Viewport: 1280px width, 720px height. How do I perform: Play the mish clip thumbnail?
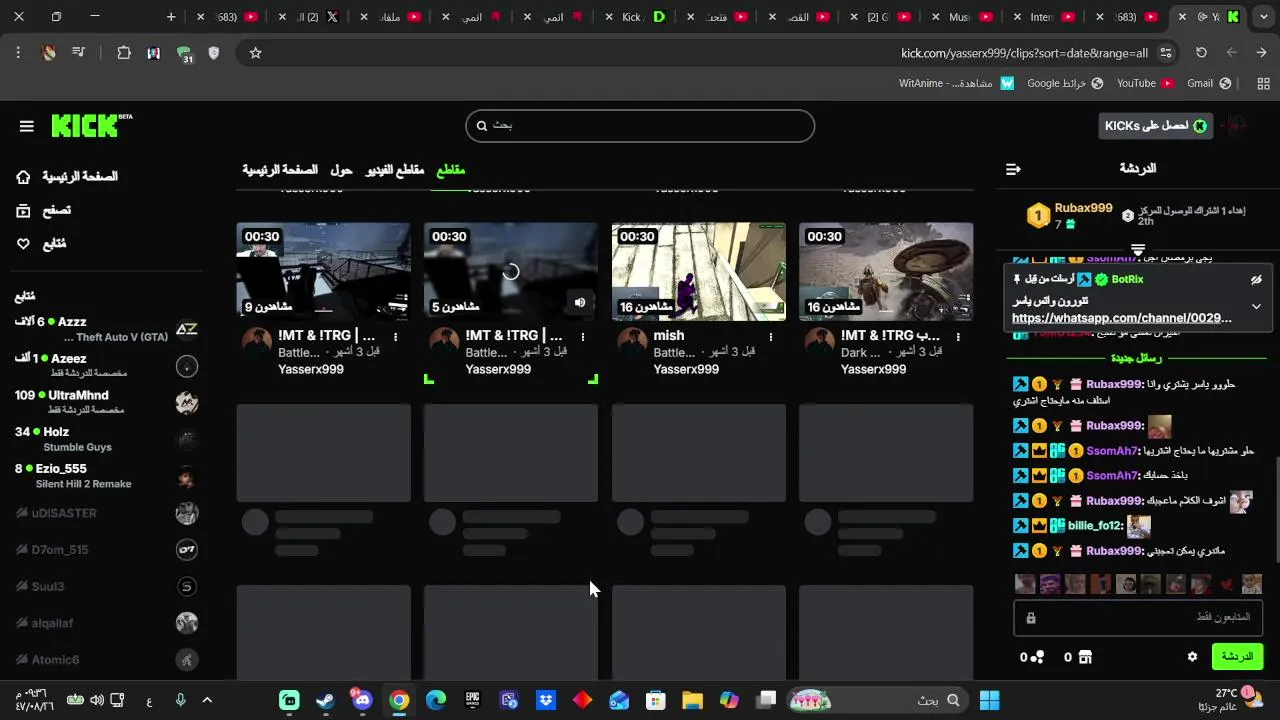tap(698, 271)
